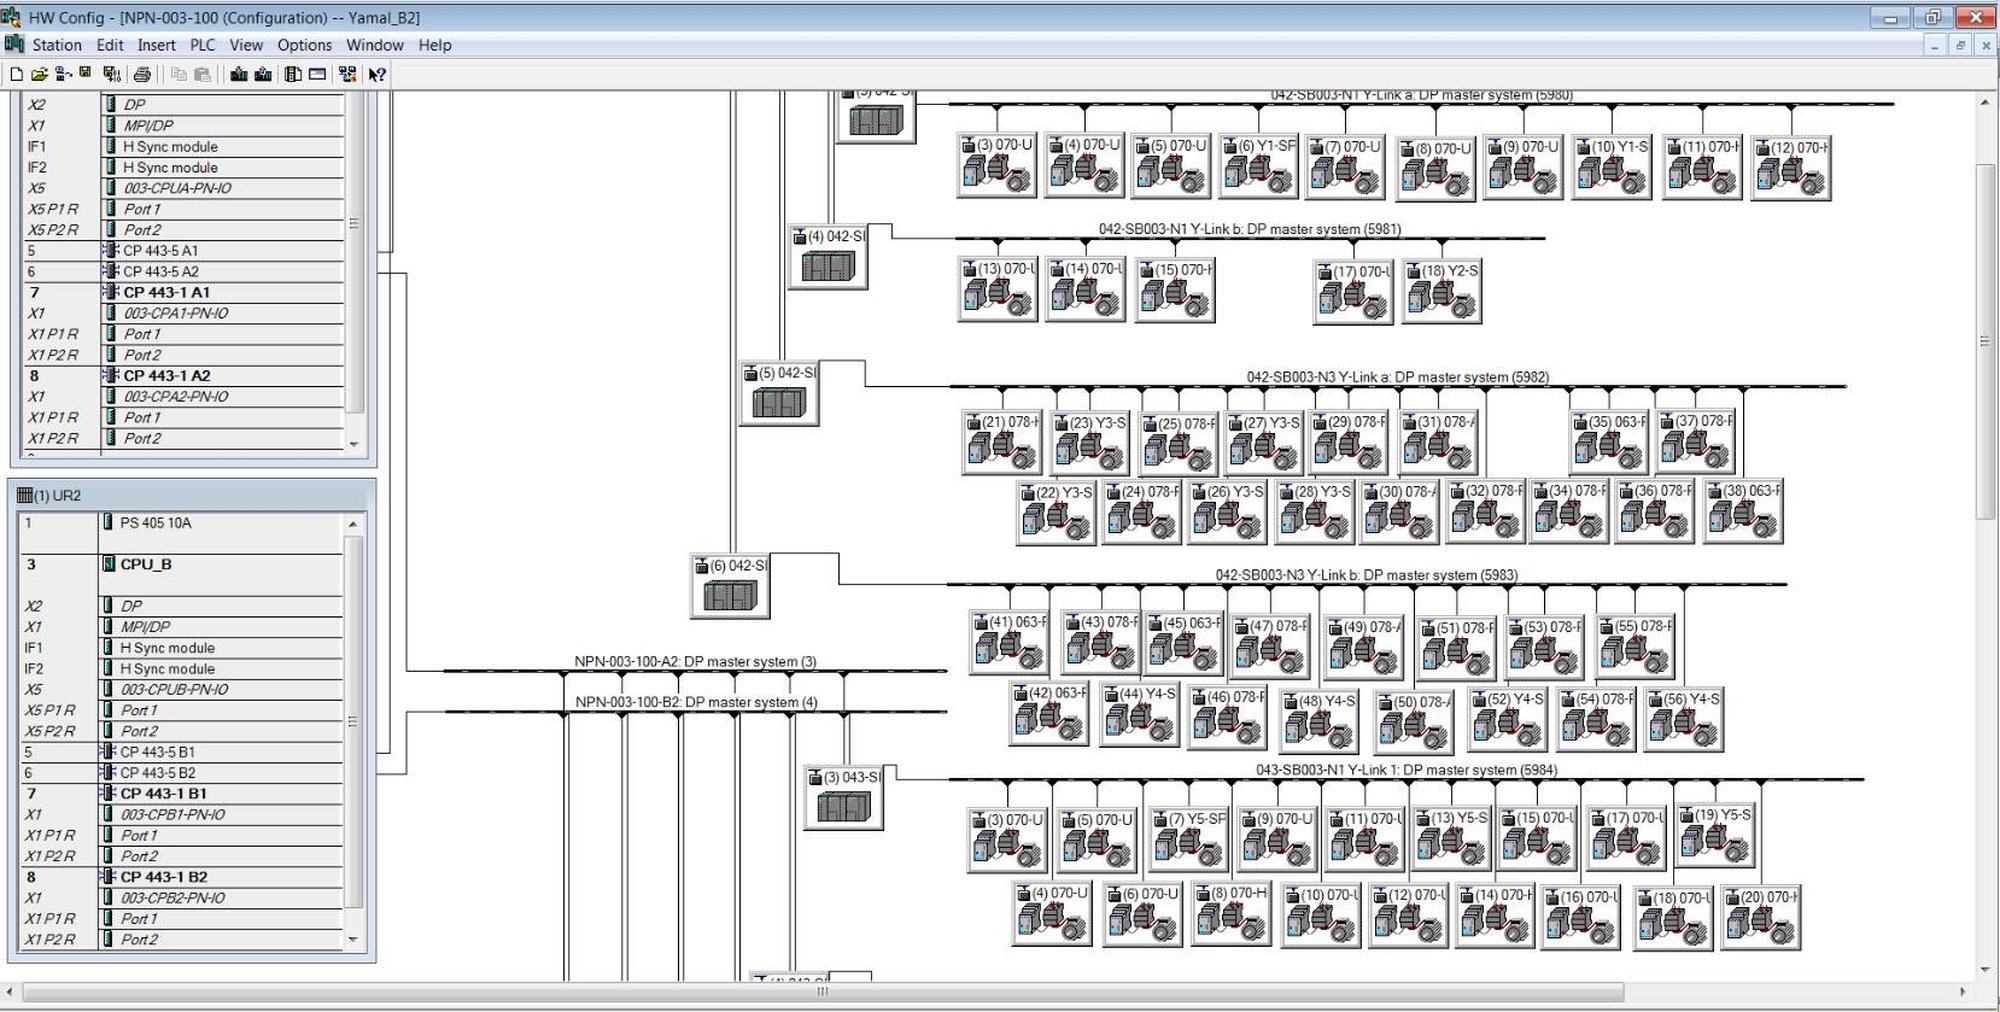Image resolution: width=2000 pixels, height=1012 pixels.
Task: Select the CP 443-5 B2 row
Action: click(x=181, y=773)
